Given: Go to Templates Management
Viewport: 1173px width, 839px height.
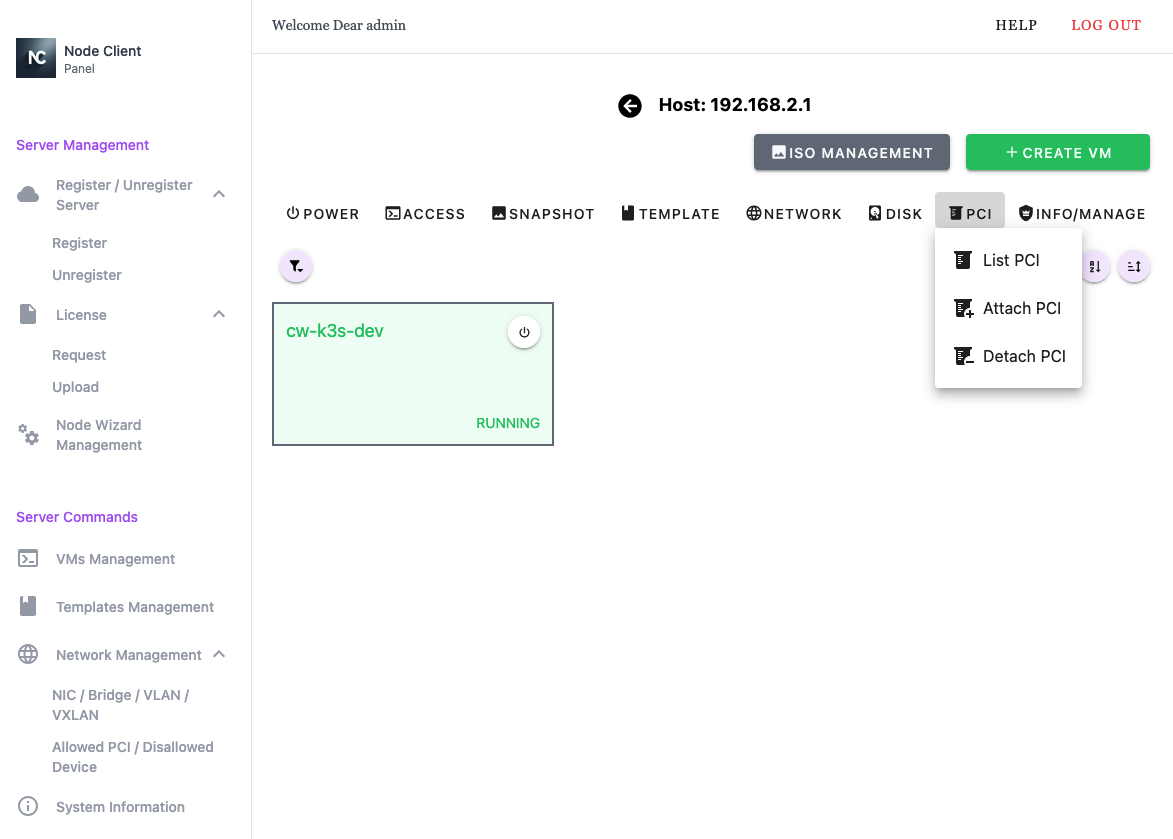Looking at the screenshot, I should (x=134, y=607).
